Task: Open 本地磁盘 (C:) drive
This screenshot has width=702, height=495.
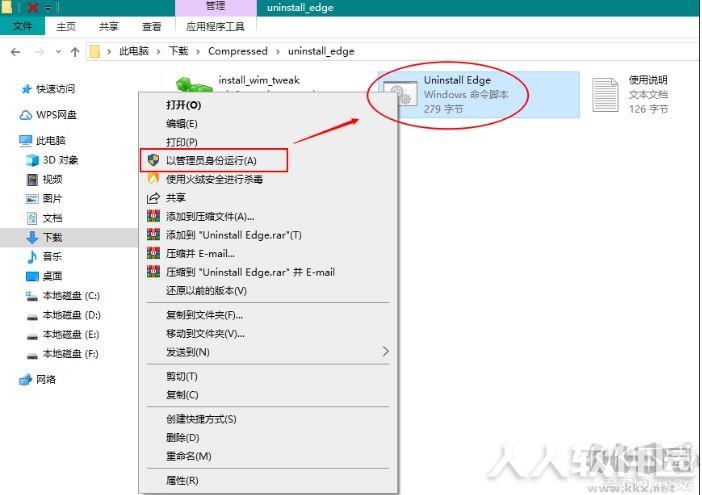Action: pyautogui.click(x=63, y=295)
